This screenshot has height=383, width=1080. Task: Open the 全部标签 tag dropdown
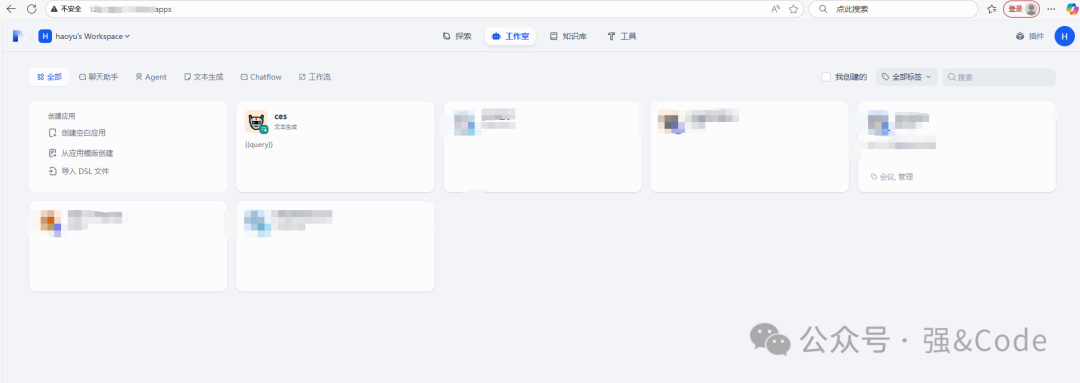pos(906,77)
